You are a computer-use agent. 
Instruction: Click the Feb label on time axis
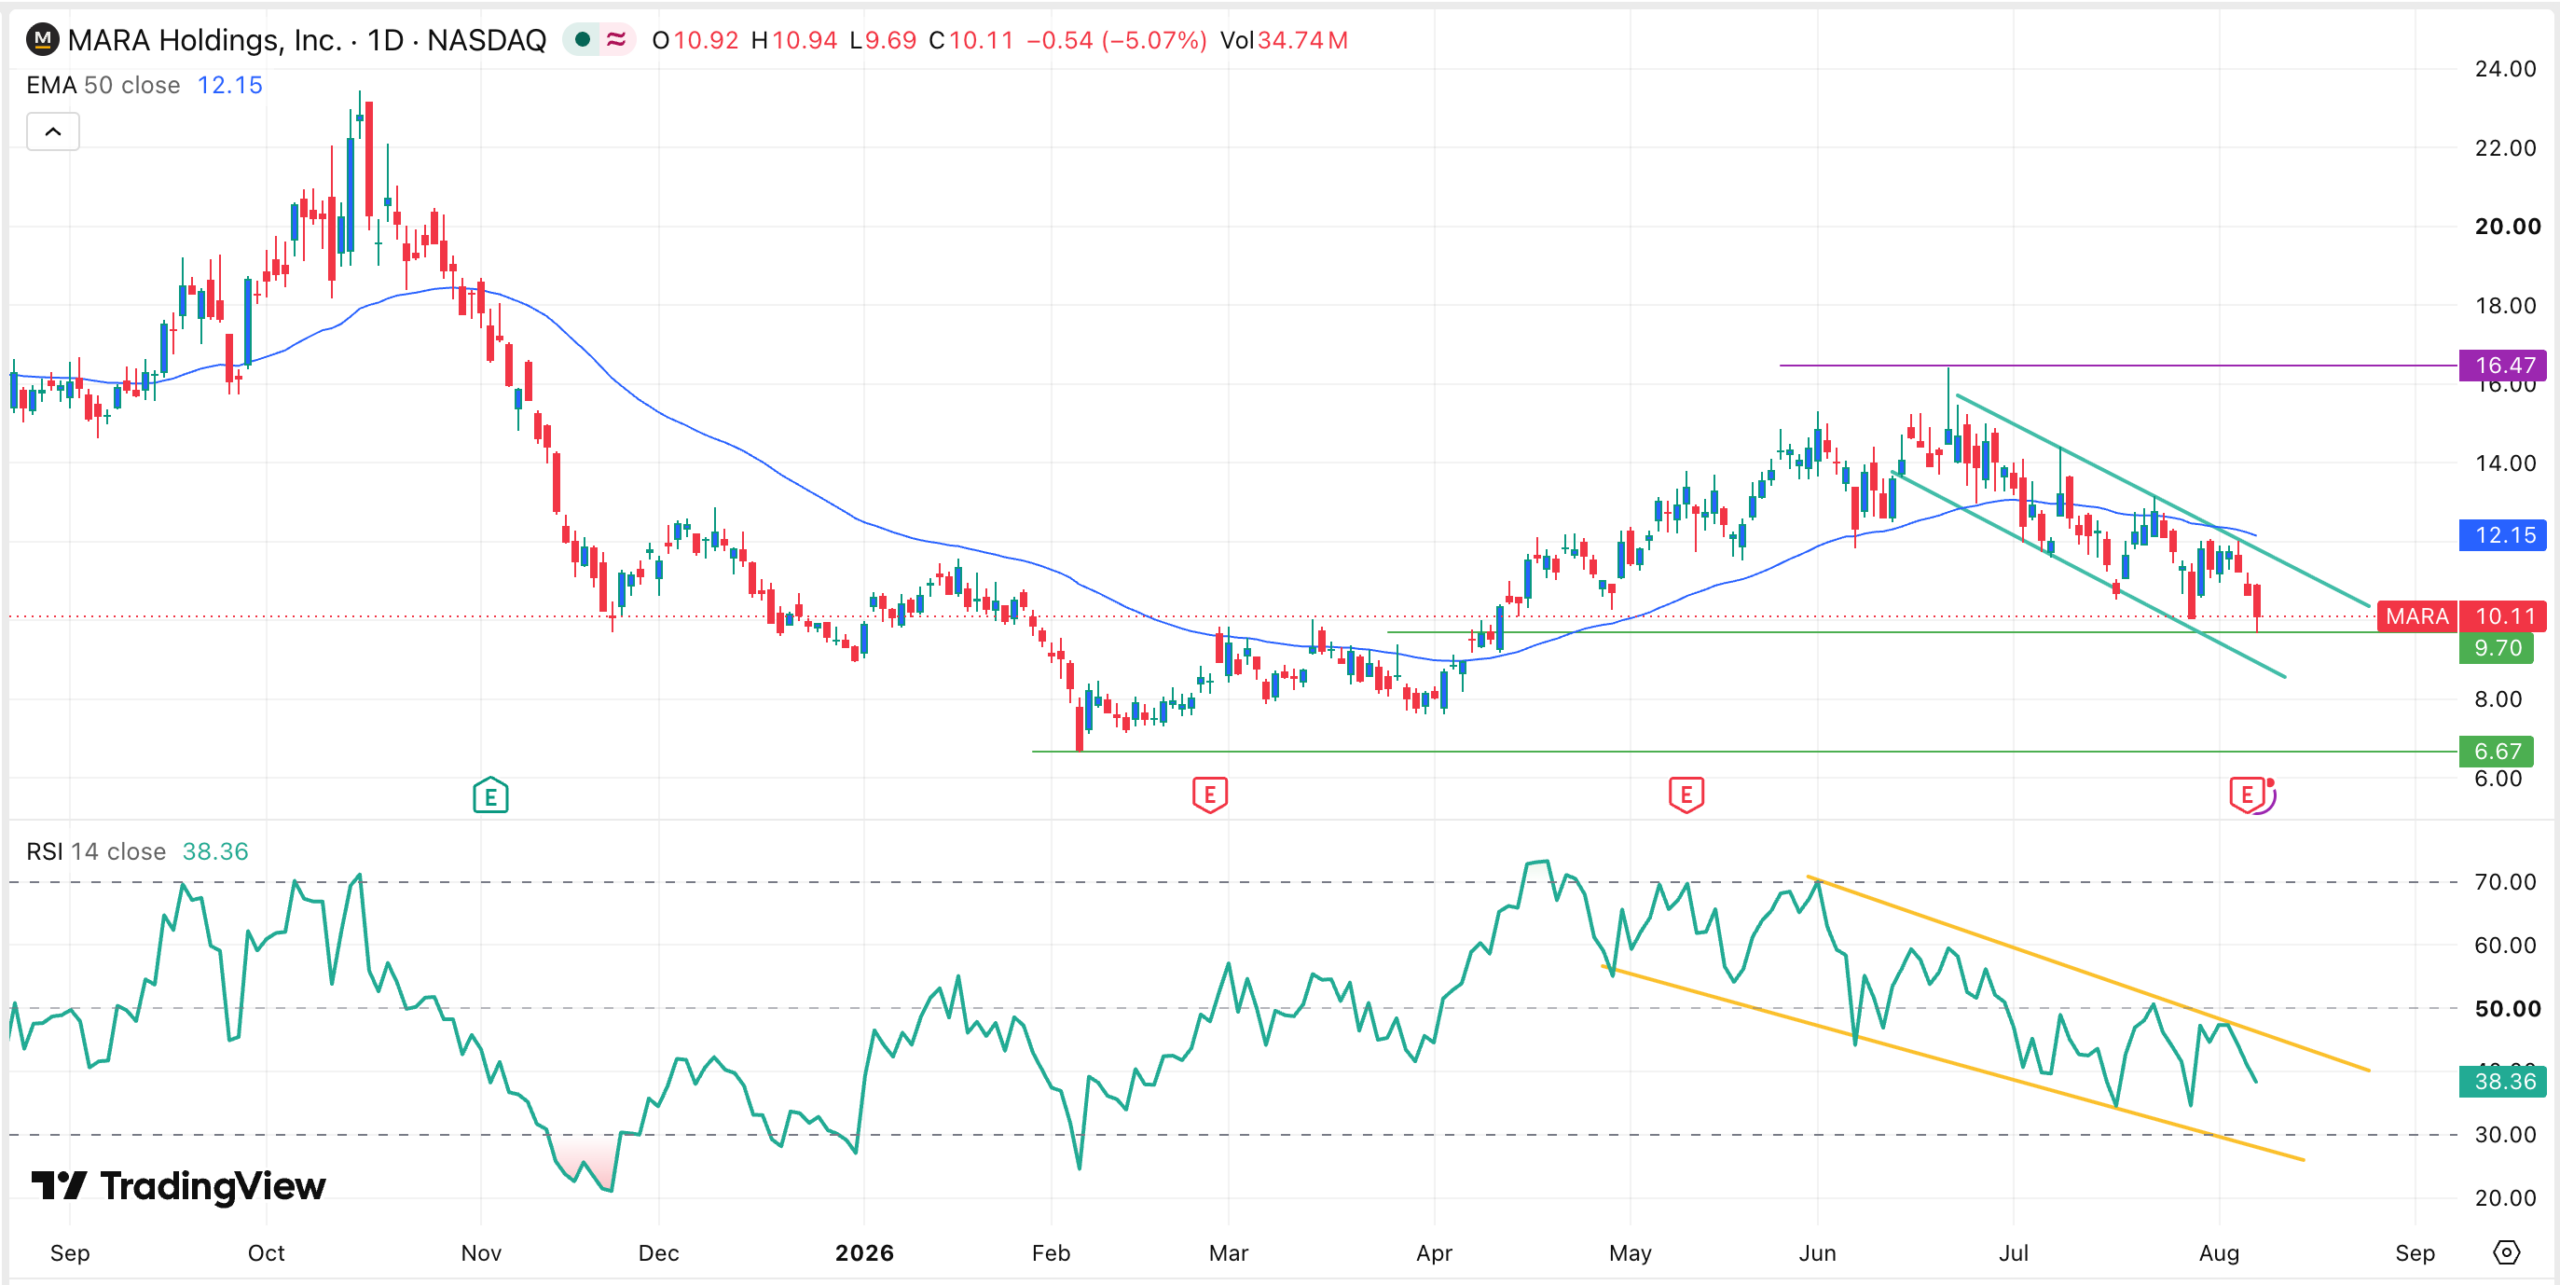[x=1051, y=1253]
